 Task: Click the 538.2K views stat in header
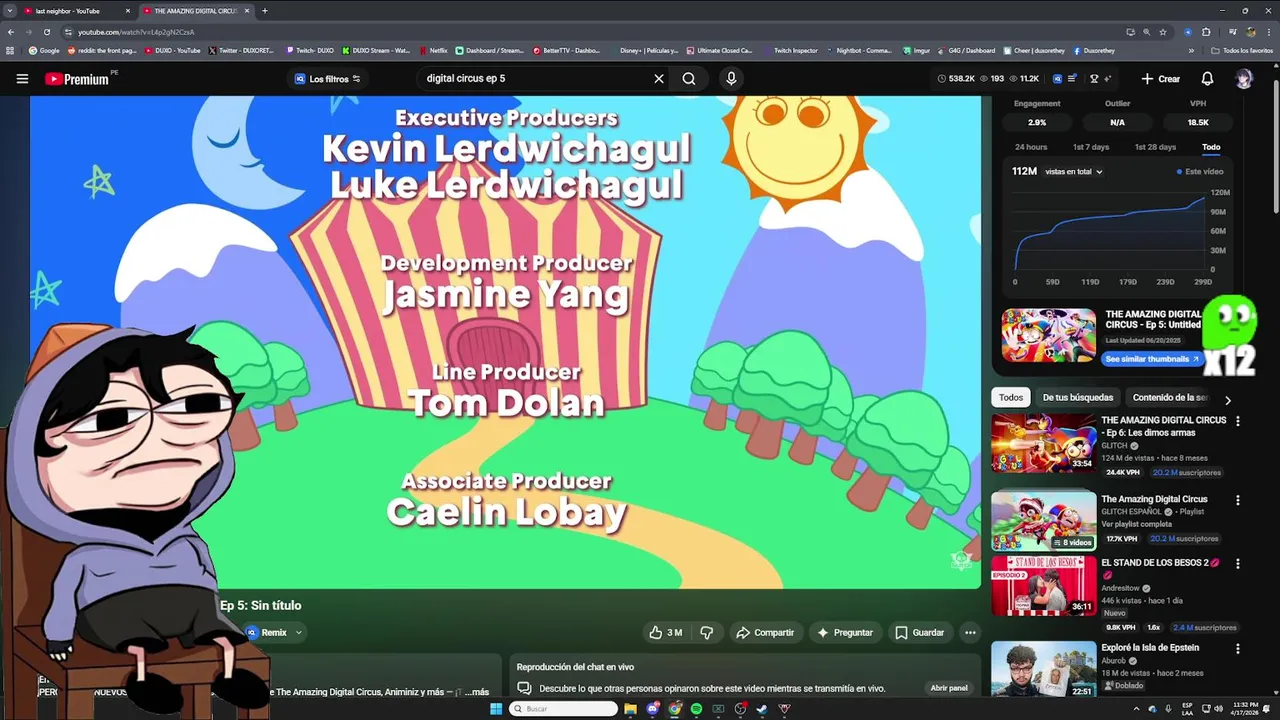956,78
